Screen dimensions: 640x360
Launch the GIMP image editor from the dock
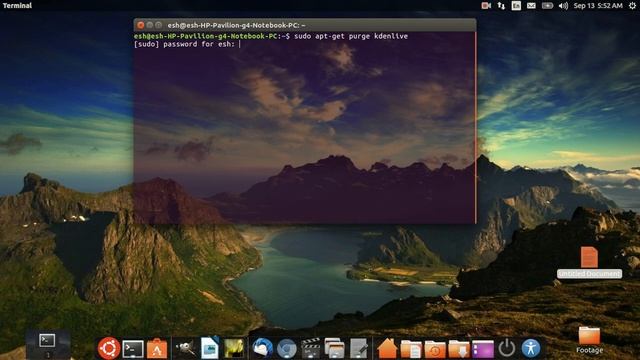tap(185, 348)
